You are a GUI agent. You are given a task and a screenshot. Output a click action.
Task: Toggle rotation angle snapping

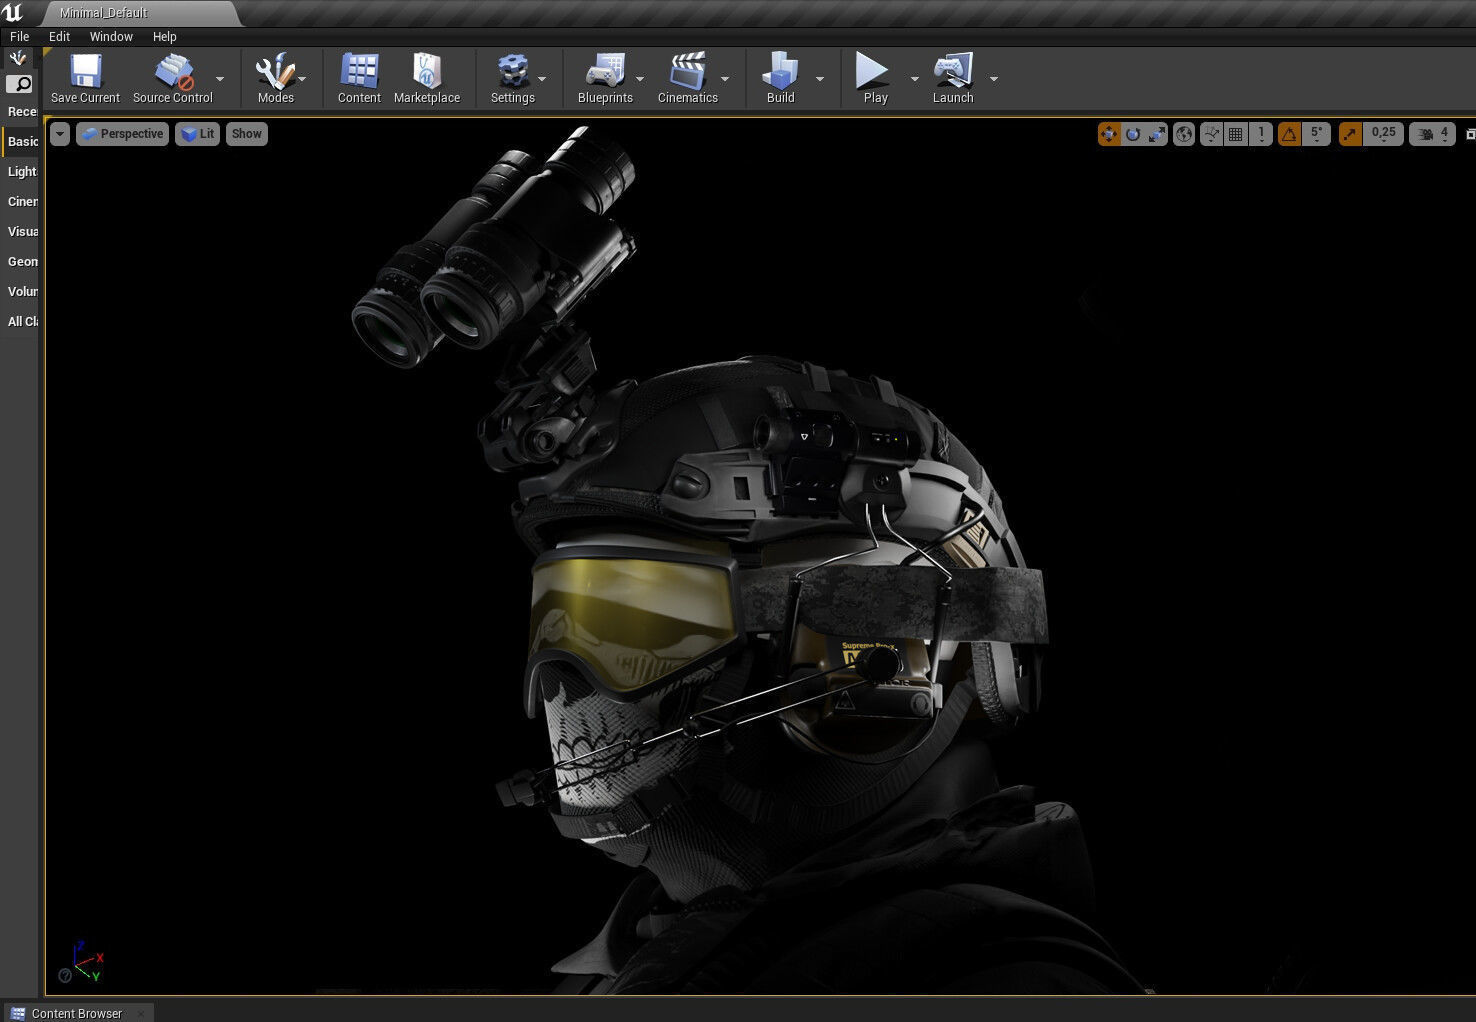tap(1289, 134)
